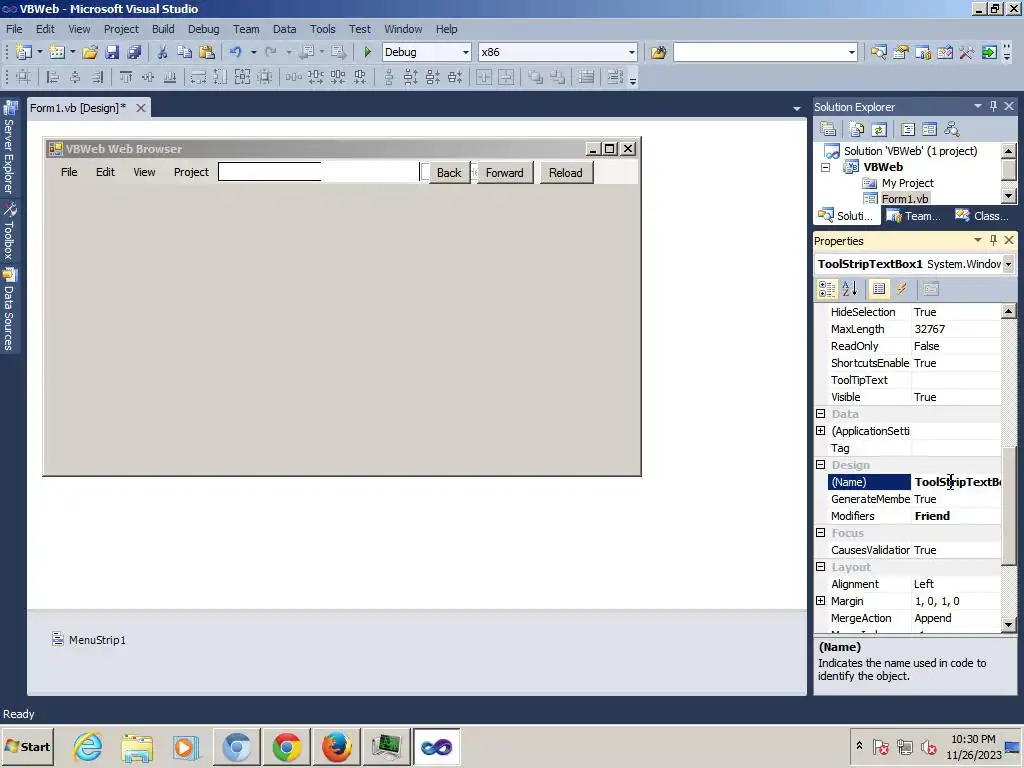
Task: Click the (Name) property value field
Action: (956, 482)
